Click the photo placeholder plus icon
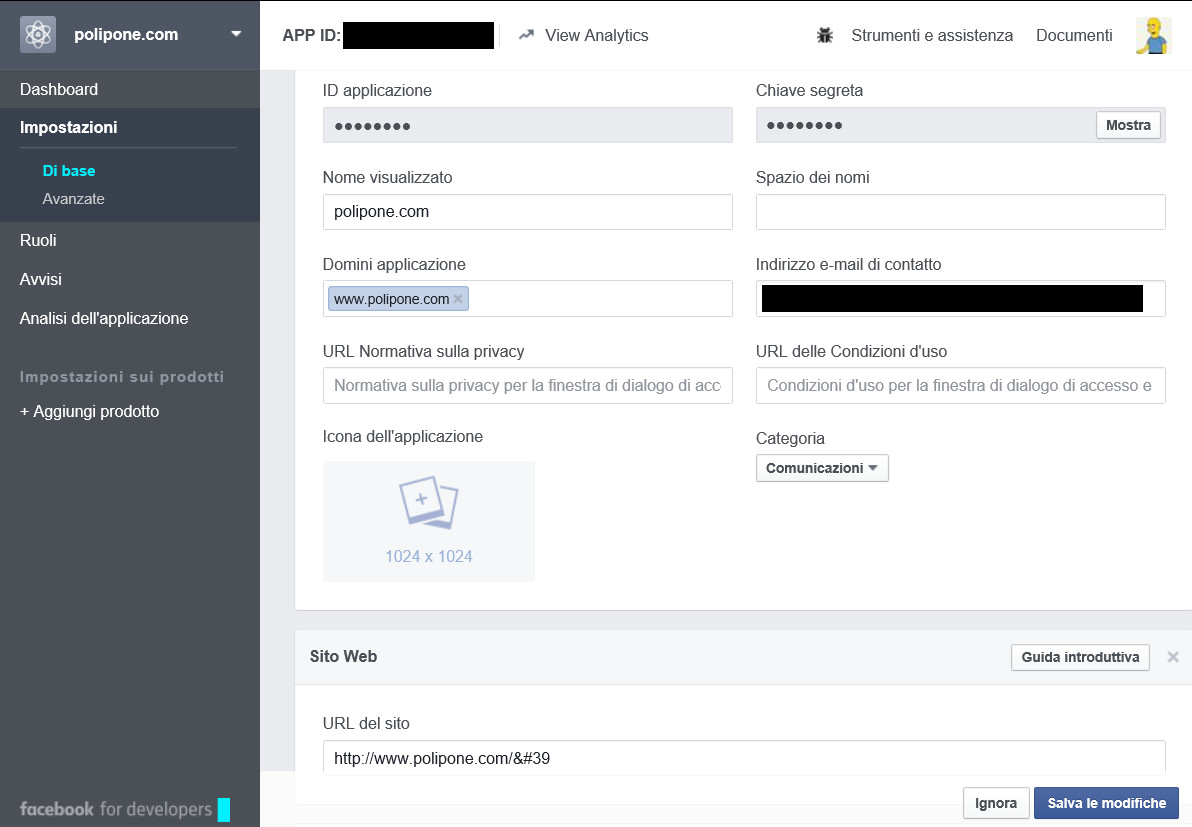 point(429,502)
